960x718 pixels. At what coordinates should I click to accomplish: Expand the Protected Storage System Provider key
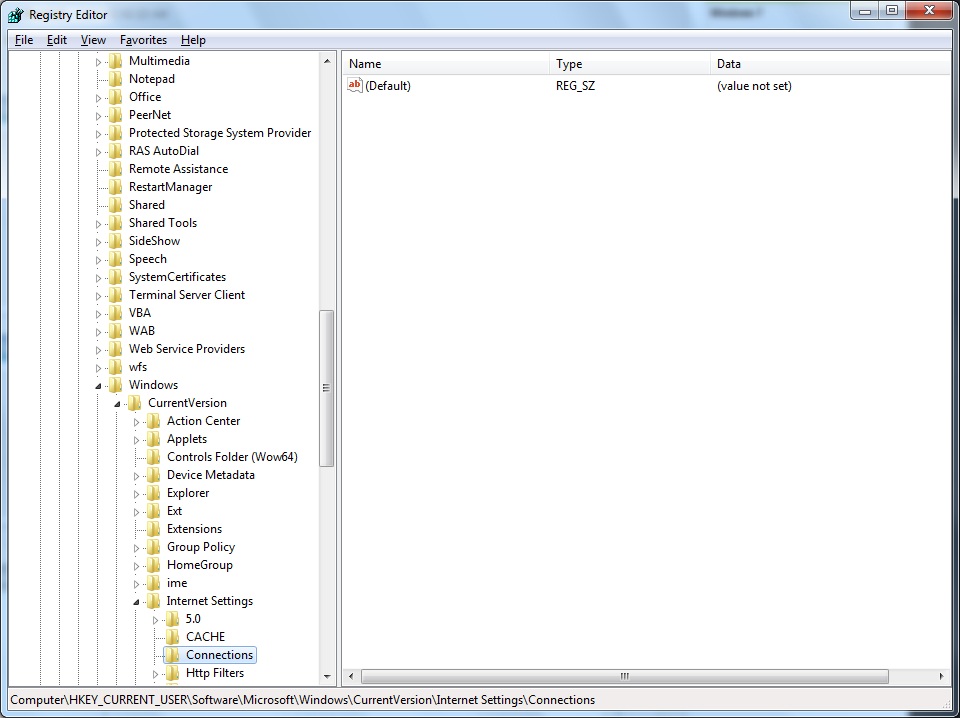click(98, 134)
